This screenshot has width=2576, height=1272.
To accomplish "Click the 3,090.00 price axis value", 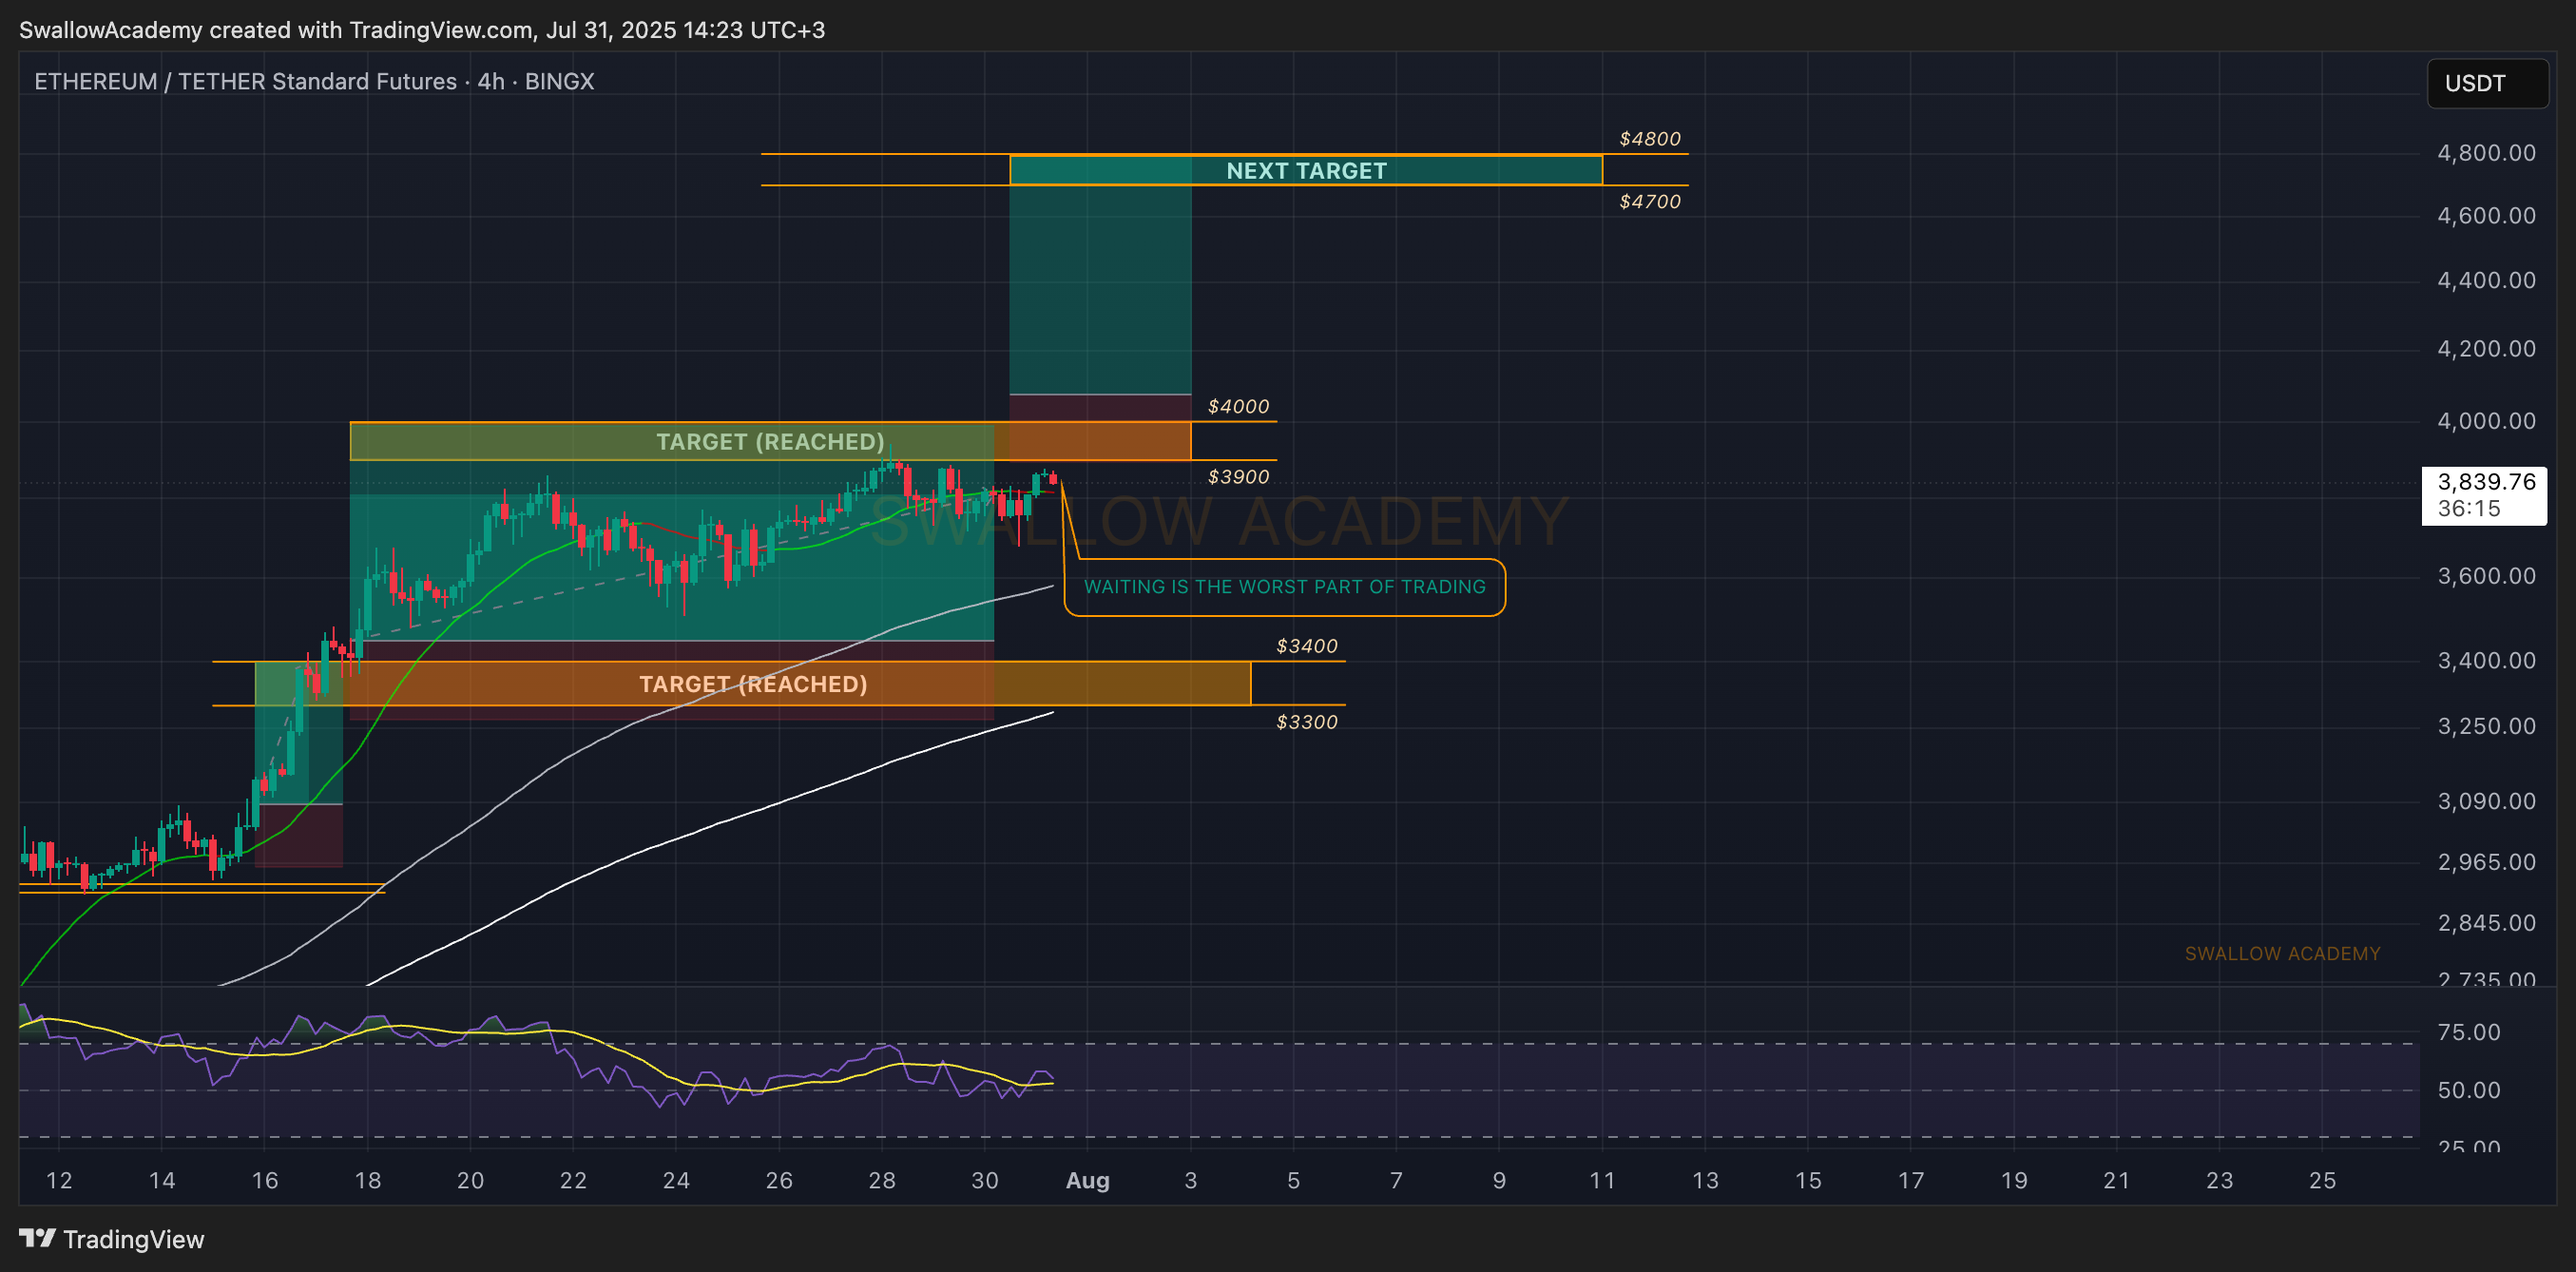I will point(2486,801).
